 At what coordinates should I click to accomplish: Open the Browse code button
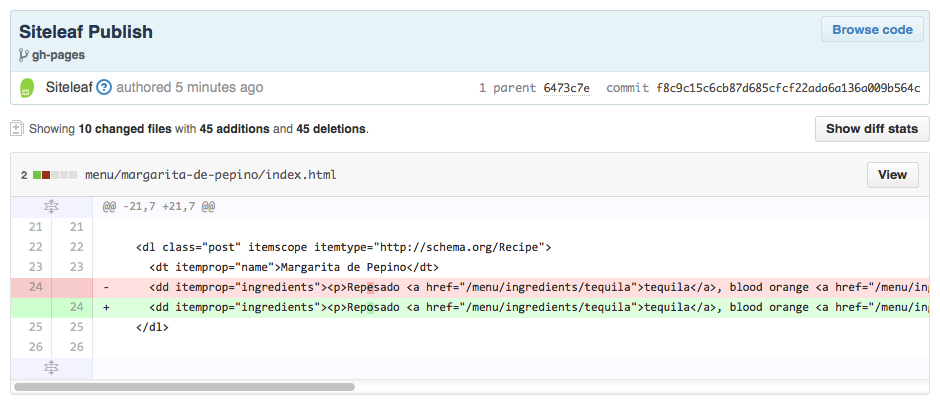click(872, 29)
